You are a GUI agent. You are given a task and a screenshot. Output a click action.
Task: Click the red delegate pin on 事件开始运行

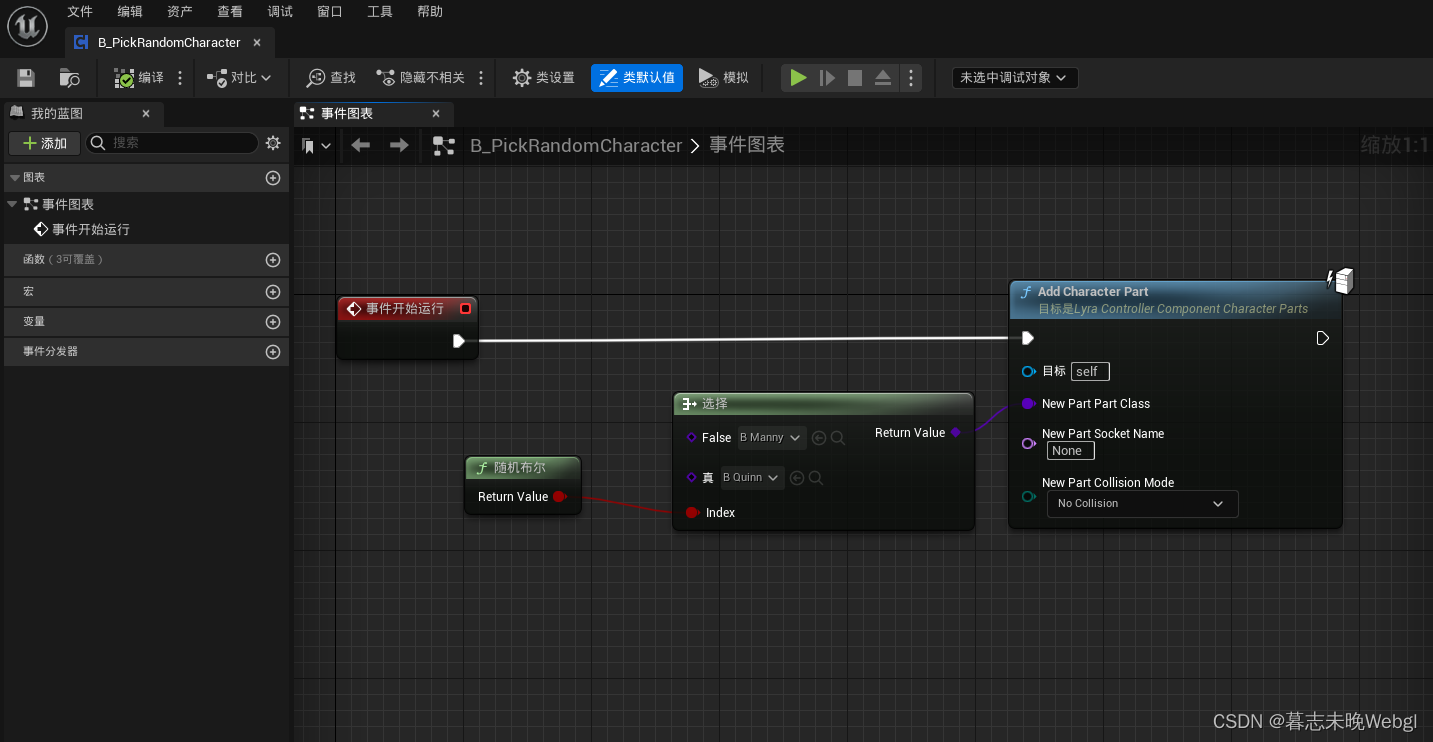(x=465, y=309)
